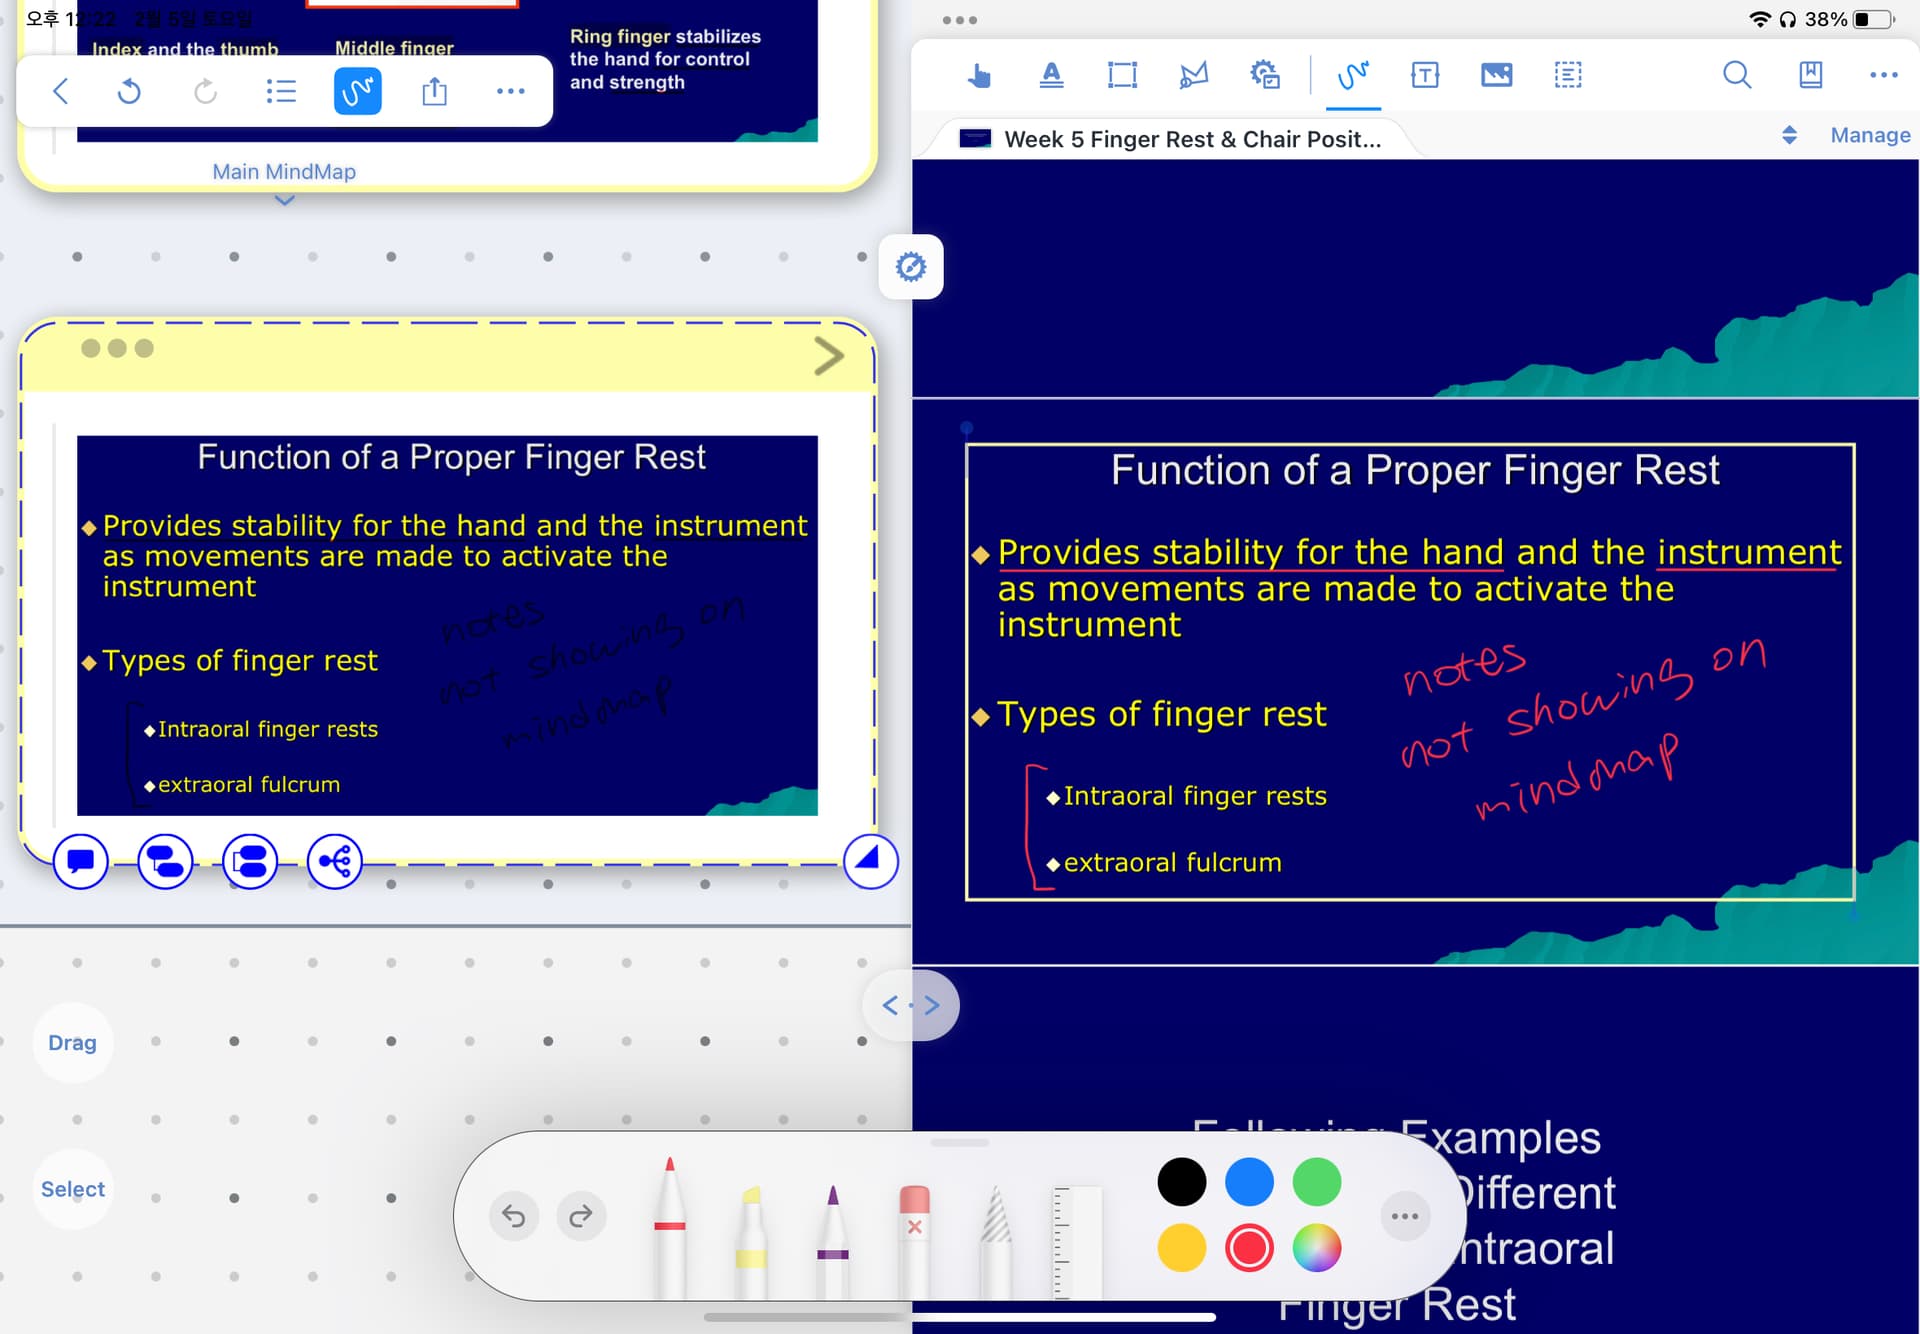1920x1334 pixels.
Task: Click 'extraoral fulcrum' text in document
Action: (x=1172, y=862)
